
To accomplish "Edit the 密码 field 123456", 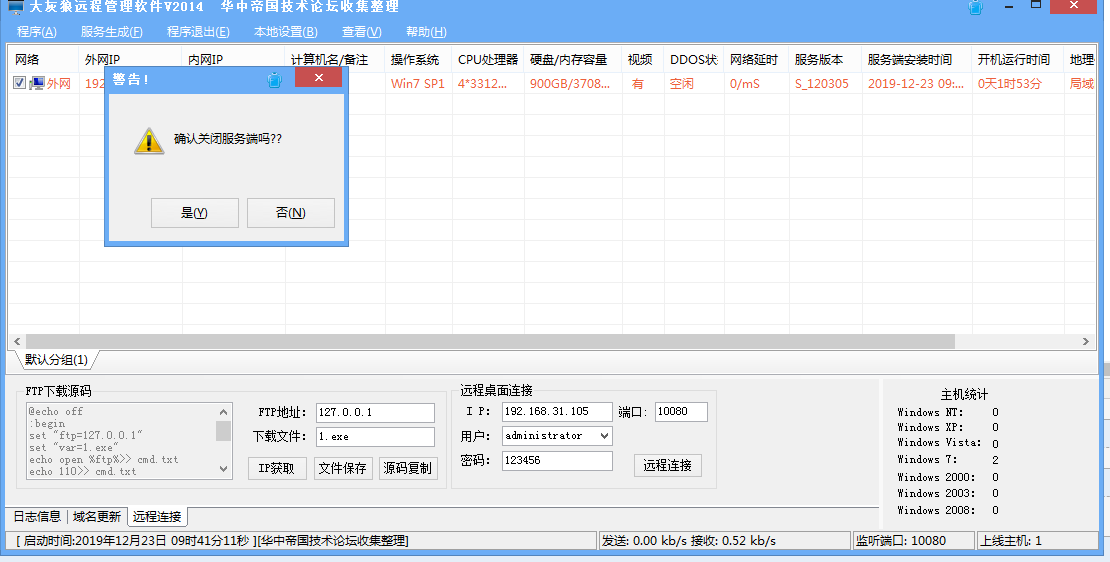I will tap(557, 461).
